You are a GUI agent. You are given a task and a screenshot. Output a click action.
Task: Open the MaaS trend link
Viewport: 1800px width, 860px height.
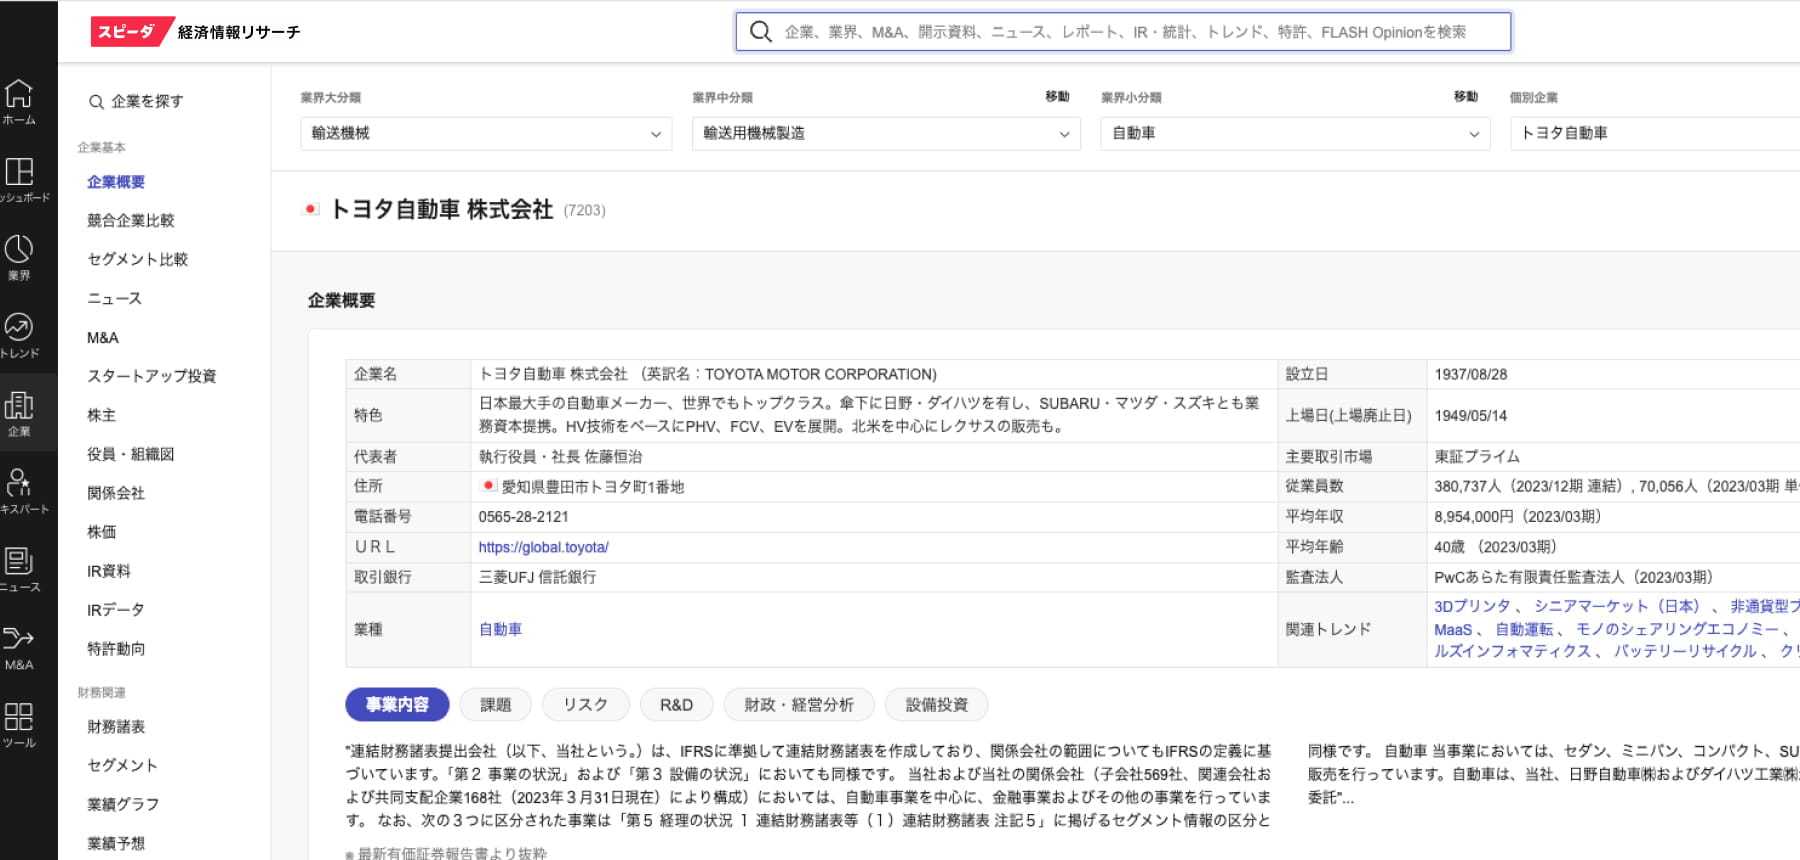click(x=1453, y=629)
